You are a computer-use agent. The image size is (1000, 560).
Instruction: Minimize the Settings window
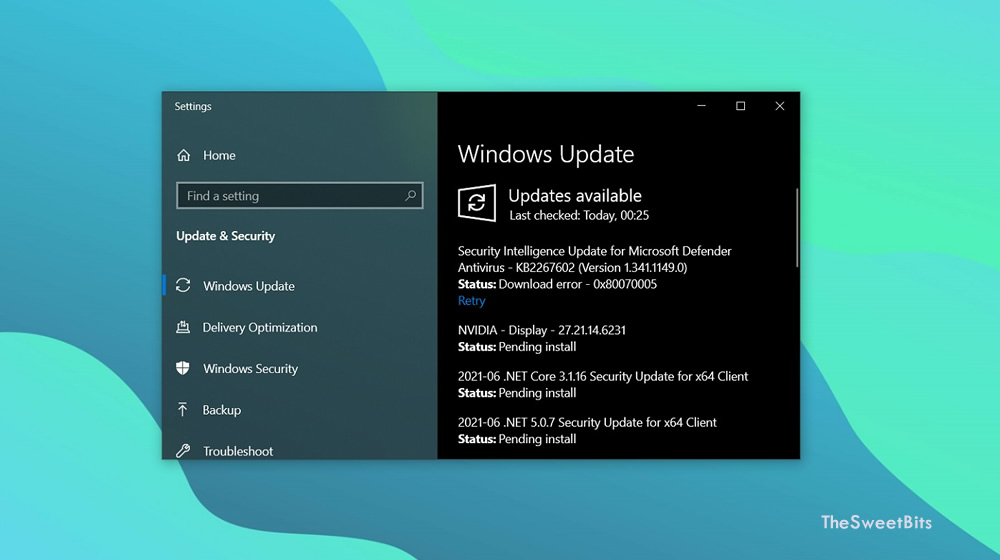(701, 106)
